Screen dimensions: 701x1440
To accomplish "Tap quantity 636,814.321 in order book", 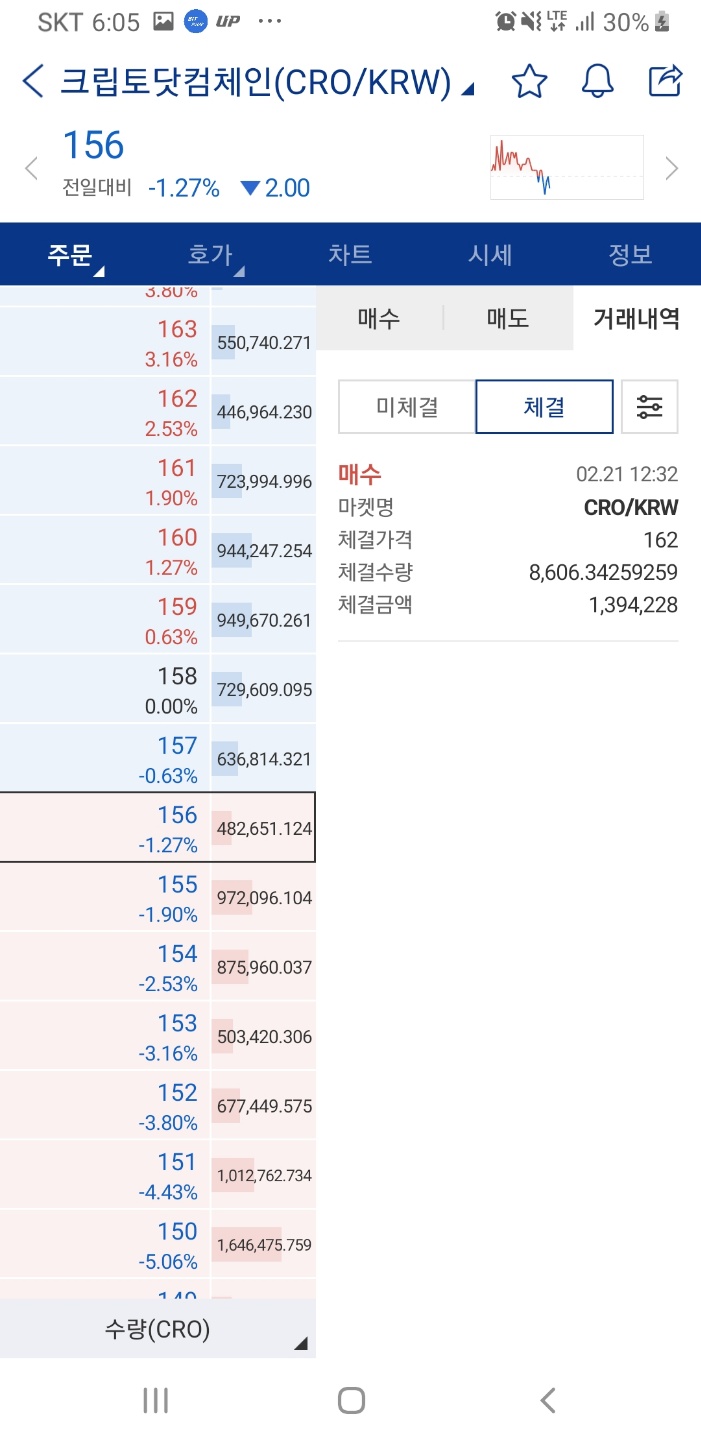I will tap(264, 760).
